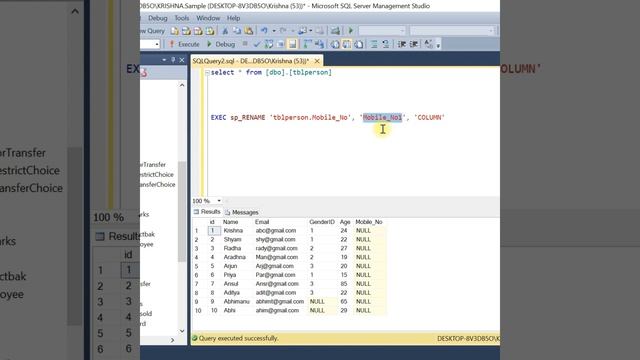Click the Copy icon in toolbar
640x360 pixels.
point(237,31)
